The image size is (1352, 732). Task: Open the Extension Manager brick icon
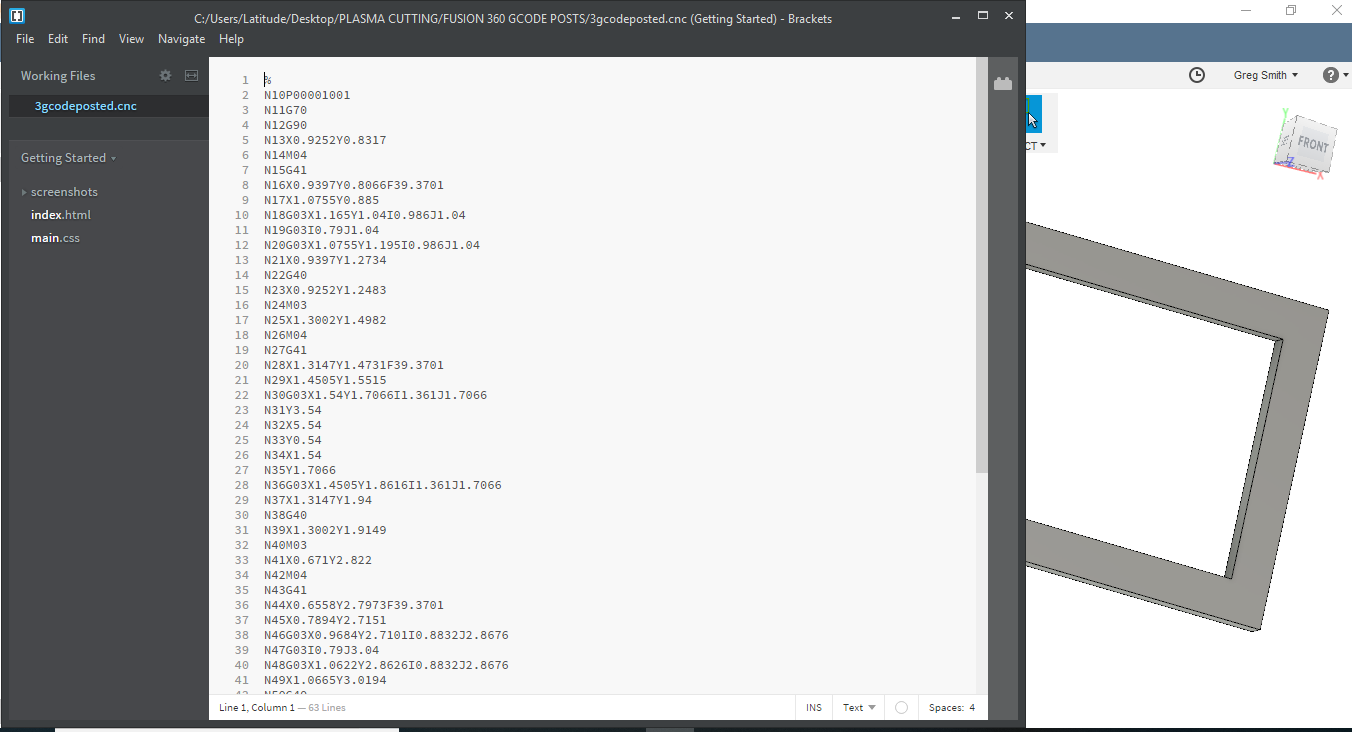pyautogui.click(x=1003, y=84)
